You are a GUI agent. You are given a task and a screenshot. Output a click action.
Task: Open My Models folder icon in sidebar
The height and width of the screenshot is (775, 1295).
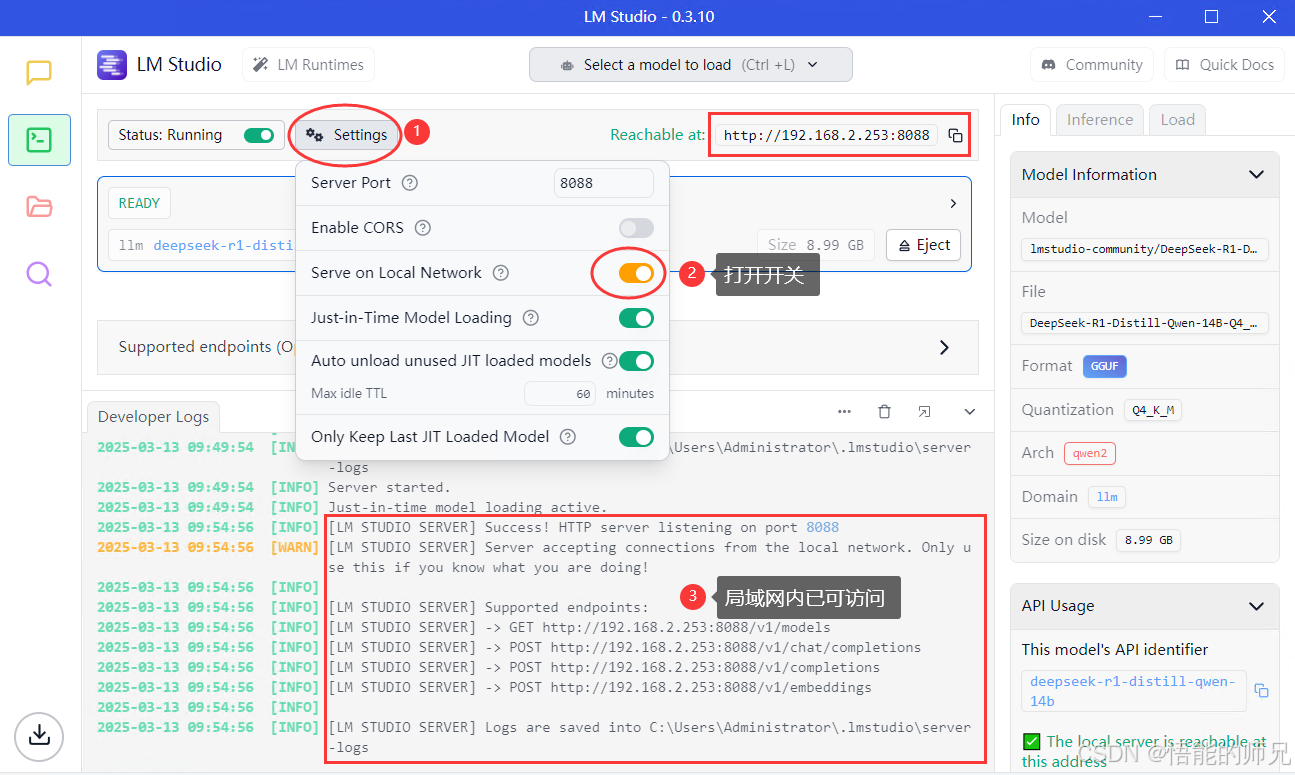pyautogui.click(x=39, y=207)
